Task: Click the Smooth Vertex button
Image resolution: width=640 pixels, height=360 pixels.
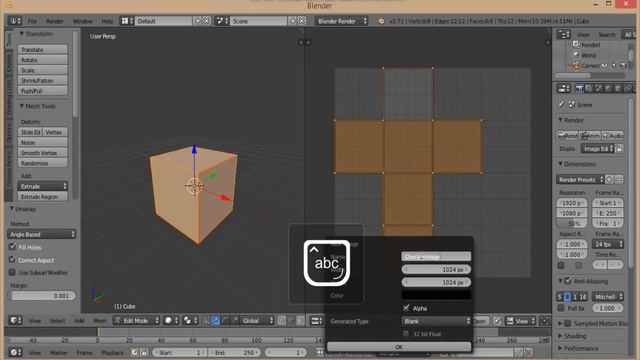Action: pos(42,153)
